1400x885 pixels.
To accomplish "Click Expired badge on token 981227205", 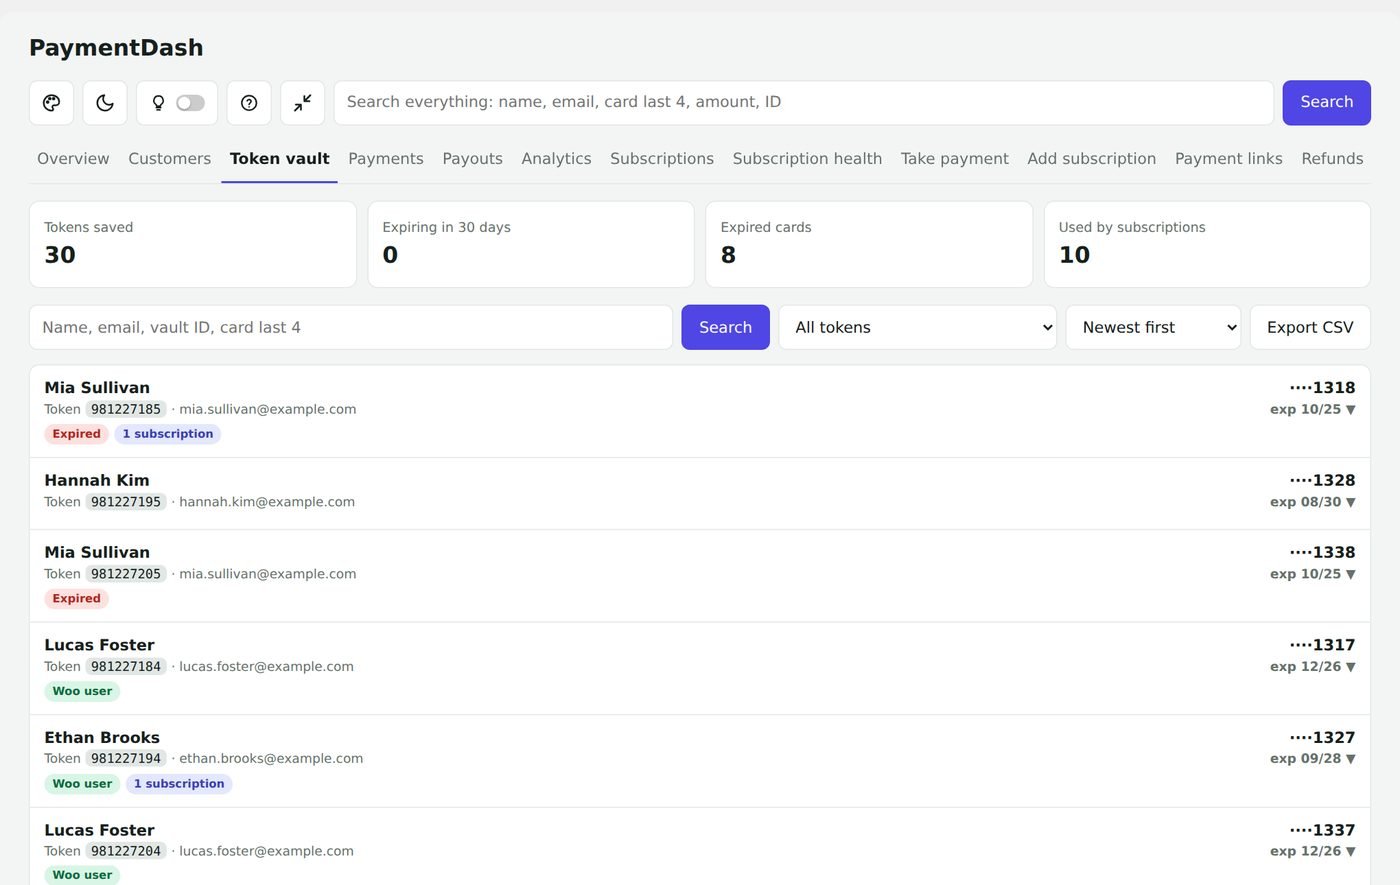I will [x=76, y=599].
